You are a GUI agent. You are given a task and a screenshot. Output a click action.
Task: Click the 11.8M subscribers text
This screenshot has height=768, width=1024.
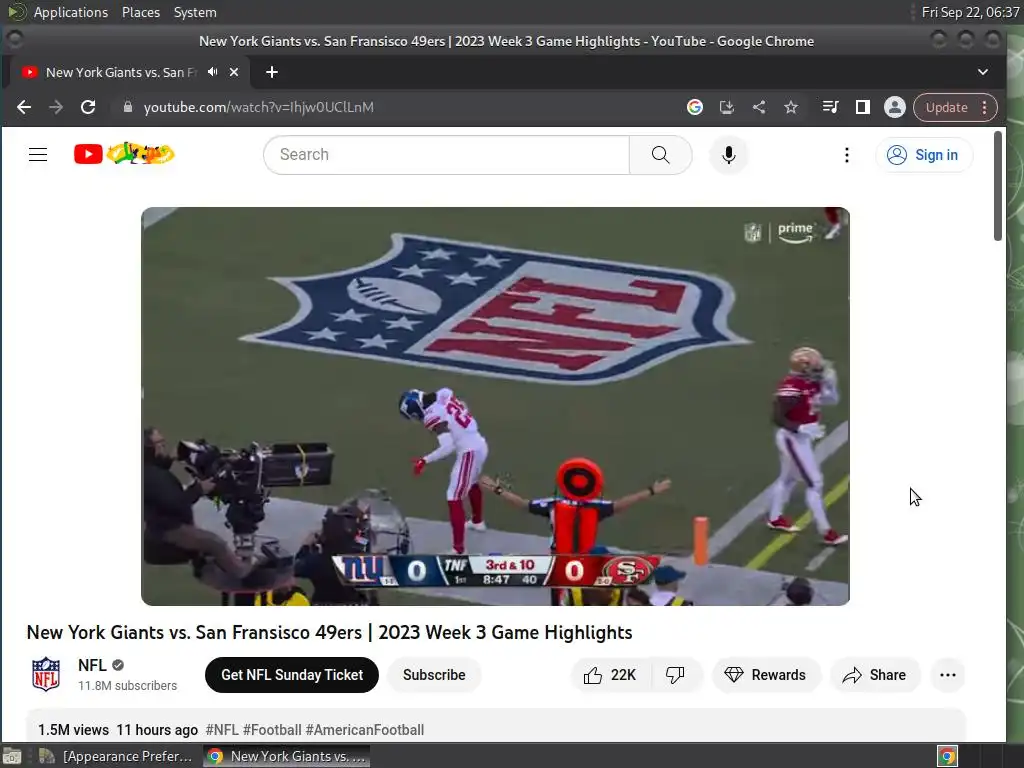(127, 685)
